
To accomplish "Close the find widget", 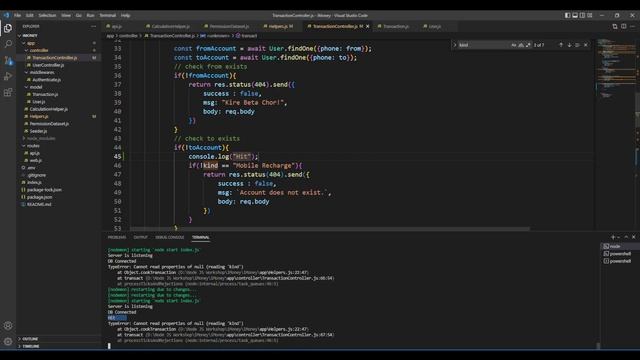I will (x=586, y=45).
